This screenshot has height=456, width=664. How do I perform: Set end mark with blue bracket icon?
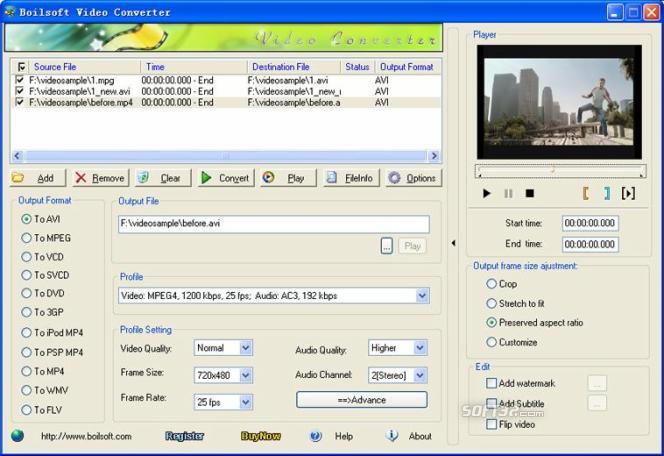[607, 193]
